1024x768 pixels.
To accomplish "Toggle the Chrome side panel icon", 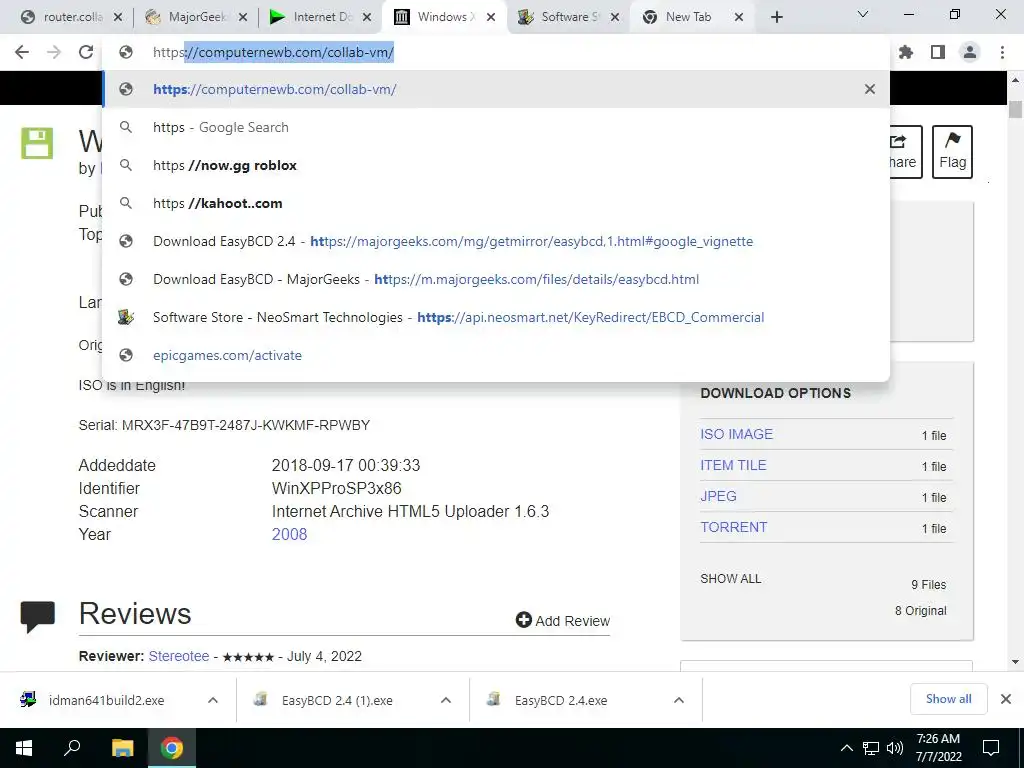I will 938,52.
